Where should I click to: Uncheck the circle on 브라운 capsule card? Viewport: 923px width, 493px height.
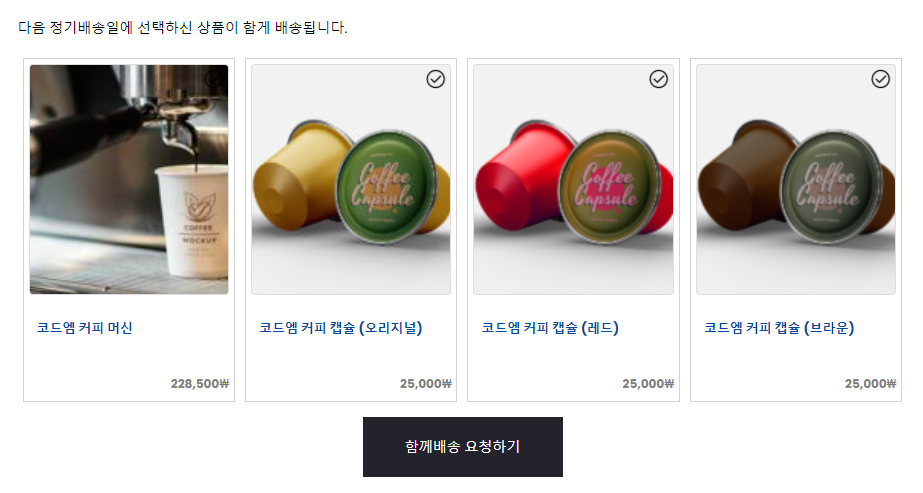tap(881, 79)
